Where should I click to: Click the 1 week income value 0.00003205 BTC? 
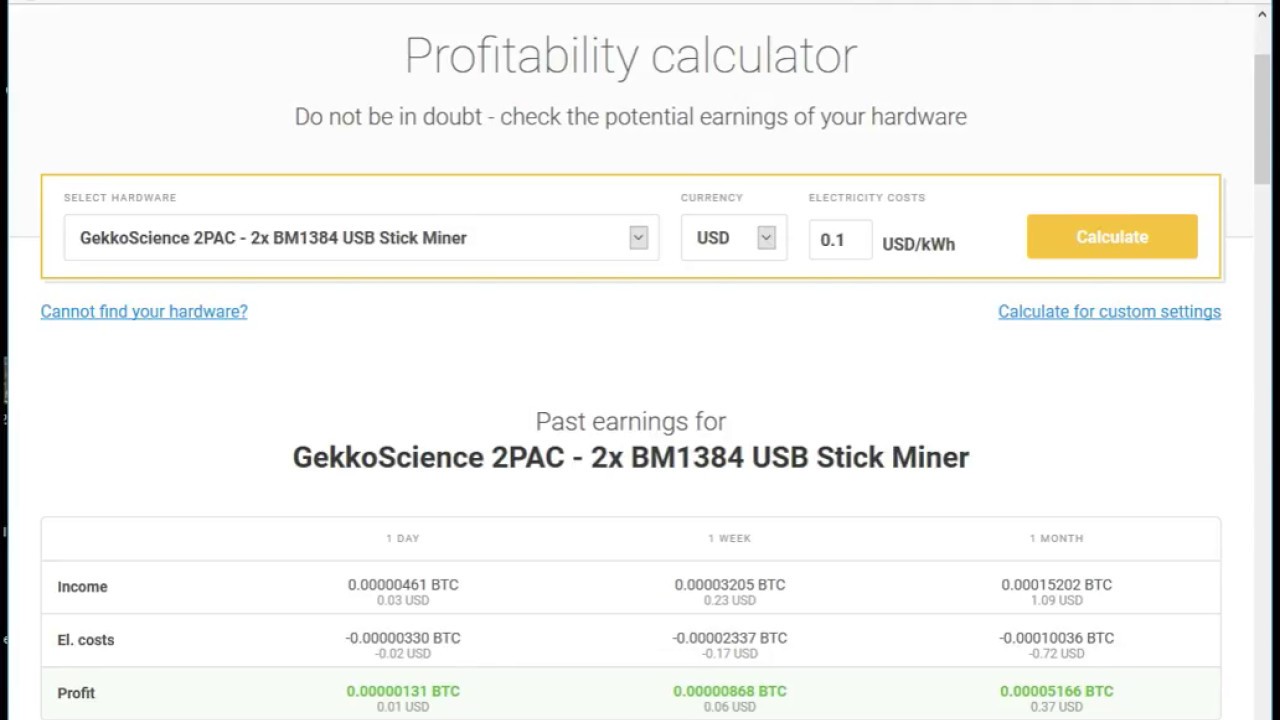(x=729, y=585)
